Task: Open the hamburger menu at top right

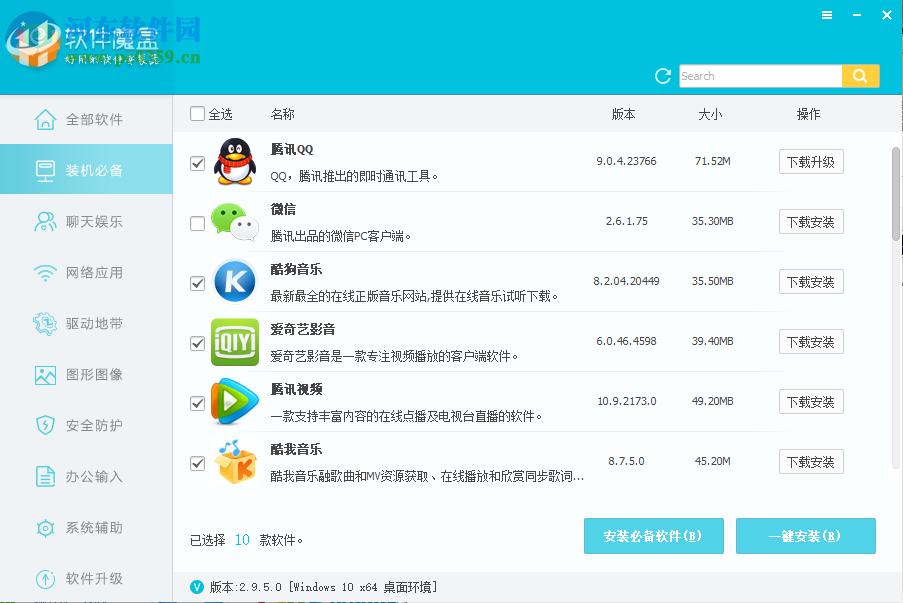Action: pos(827,15)
